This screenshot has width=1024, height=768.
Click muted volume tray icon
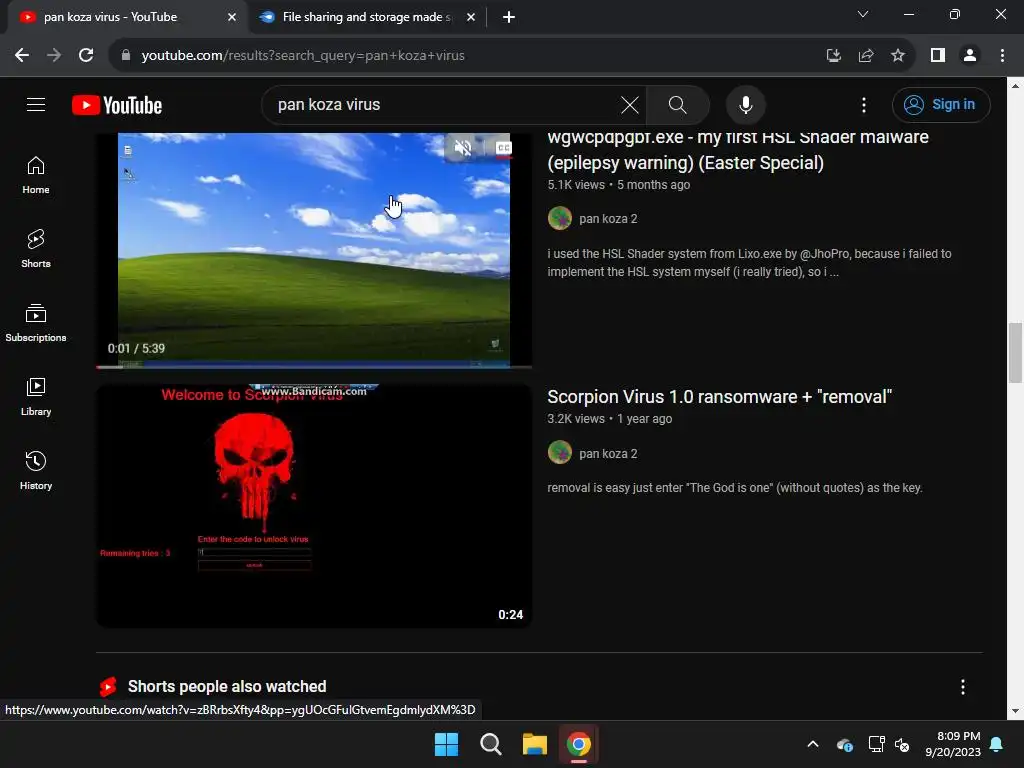[902, 744]
